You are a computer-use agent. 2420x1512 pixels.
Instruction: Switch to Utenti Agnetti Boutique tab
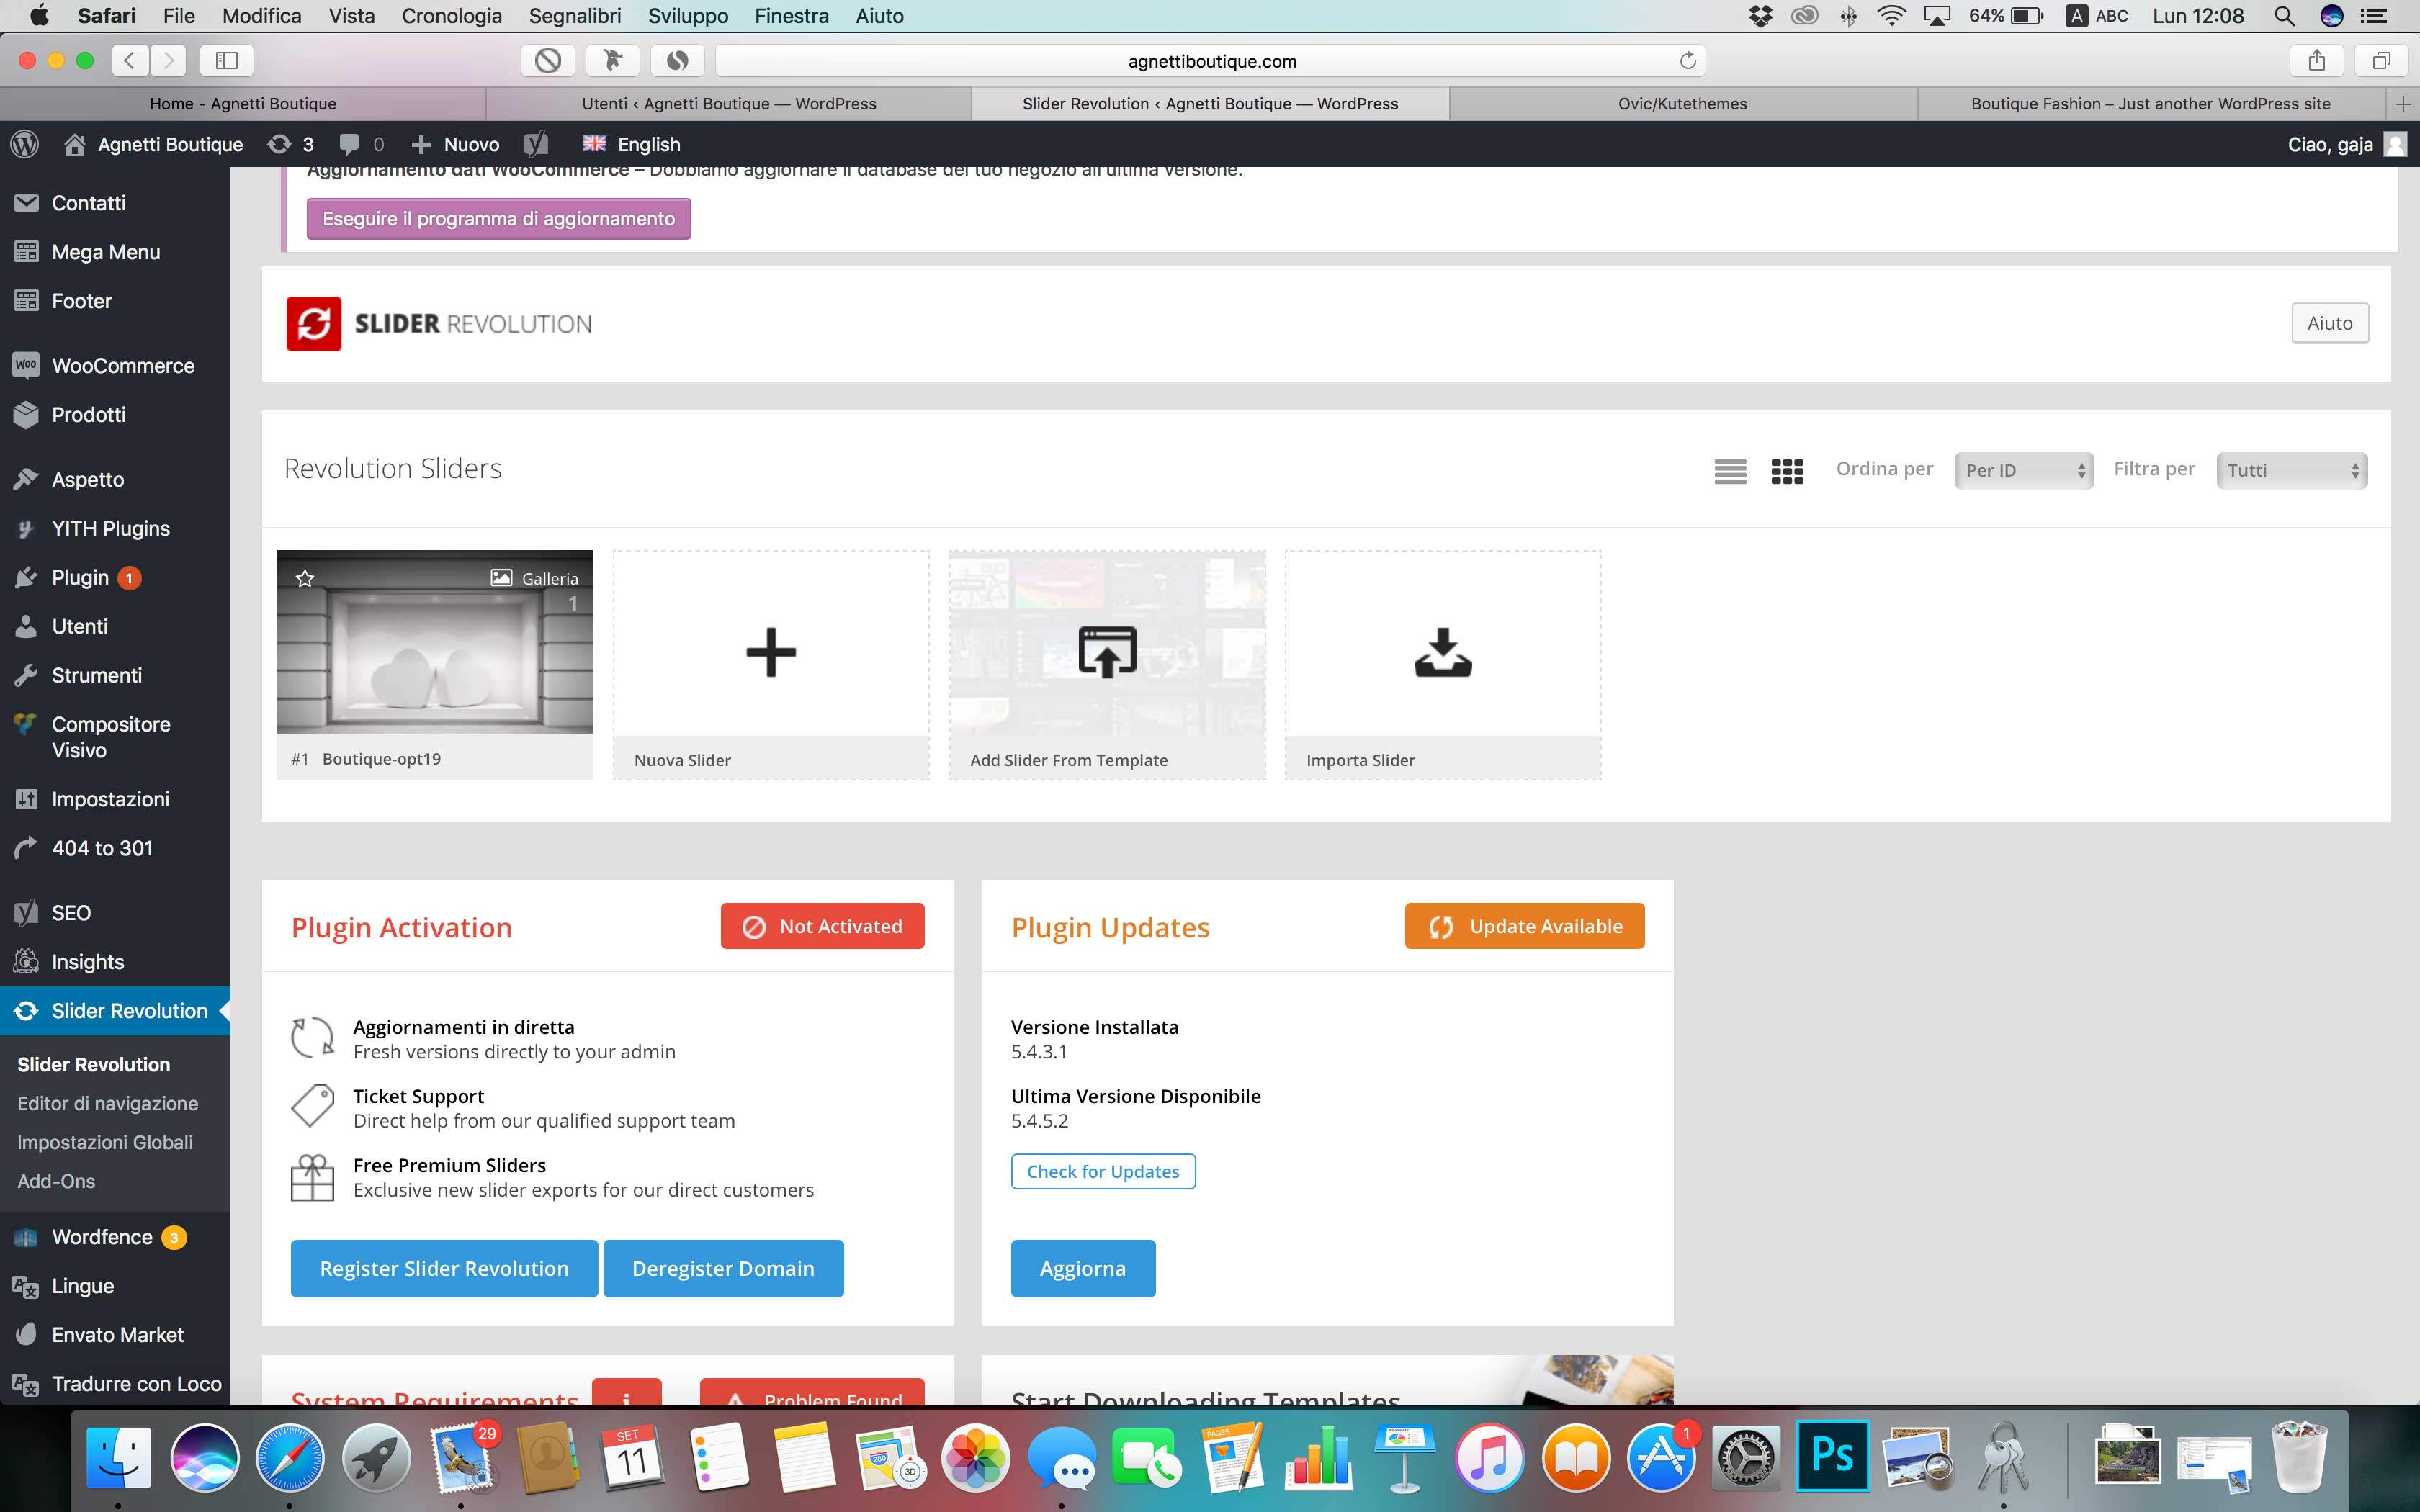[x=729, y=104]
